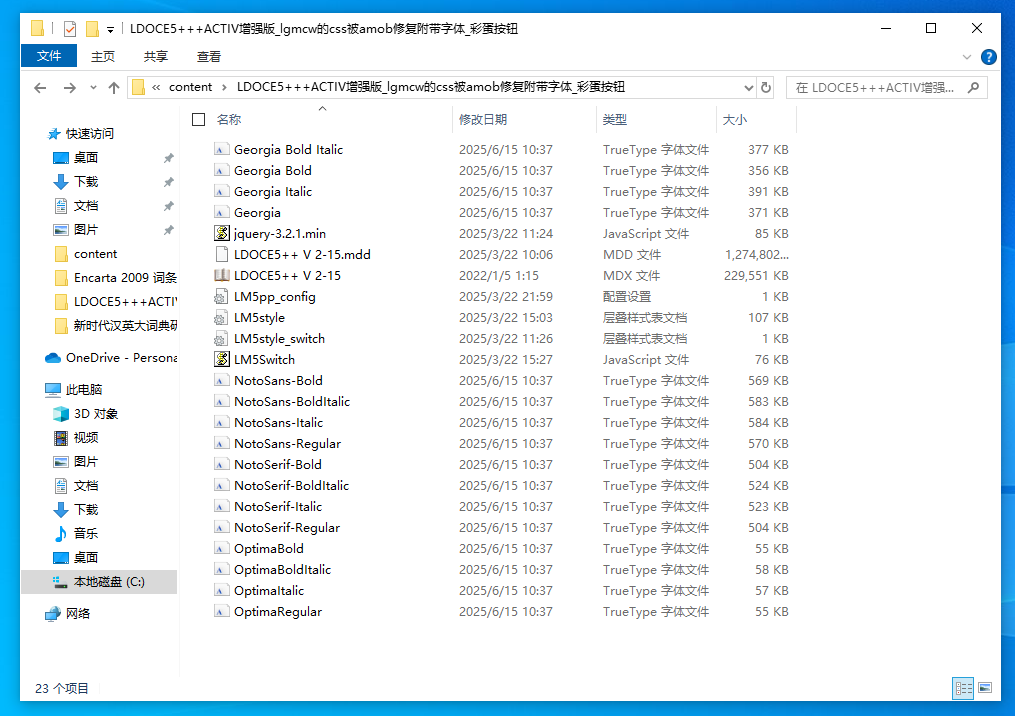Select the OptimaItalic file name
Viewport: 1015px width, 716px height.
(269, 590)
